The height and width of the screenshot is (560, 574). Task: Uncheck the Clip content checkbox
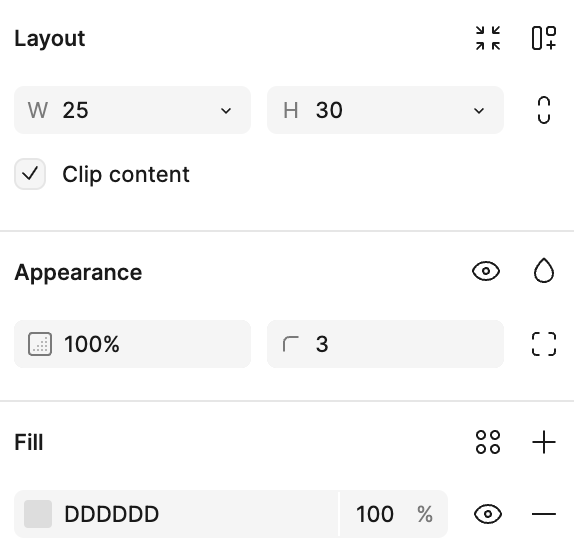pyautogui.click(x=30, y=174)
